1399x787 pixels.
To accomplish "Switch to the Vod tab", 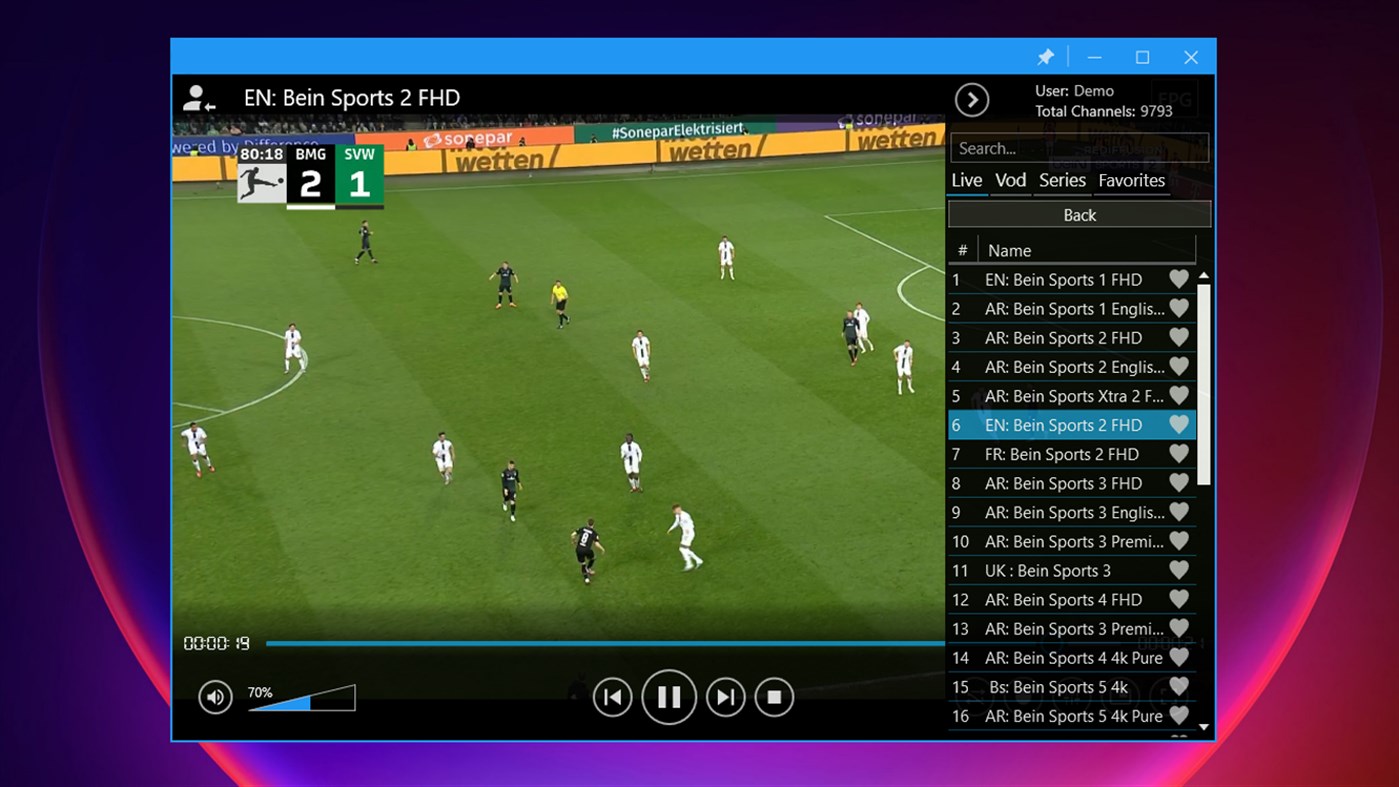I will tap(1010, 180).
